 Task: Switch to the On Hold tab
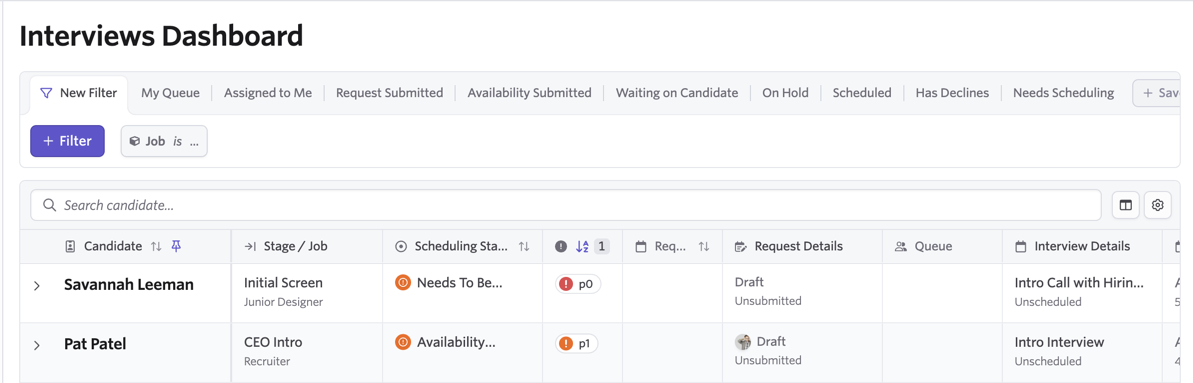pos(785,93)
